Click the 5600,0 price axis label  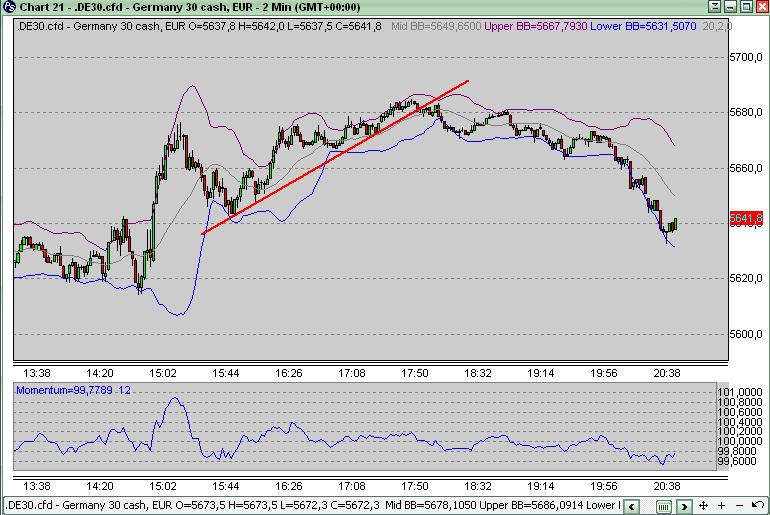coord(746,334)
